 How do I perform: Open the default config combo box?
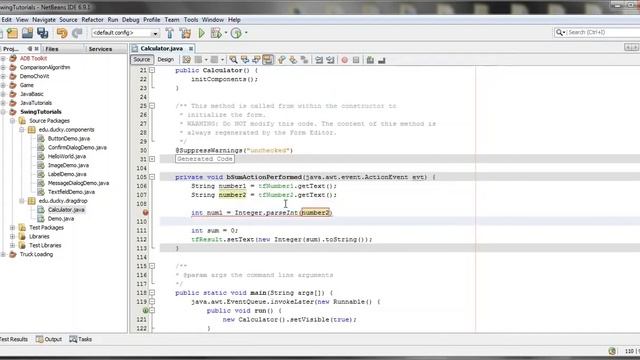point(125,33)
